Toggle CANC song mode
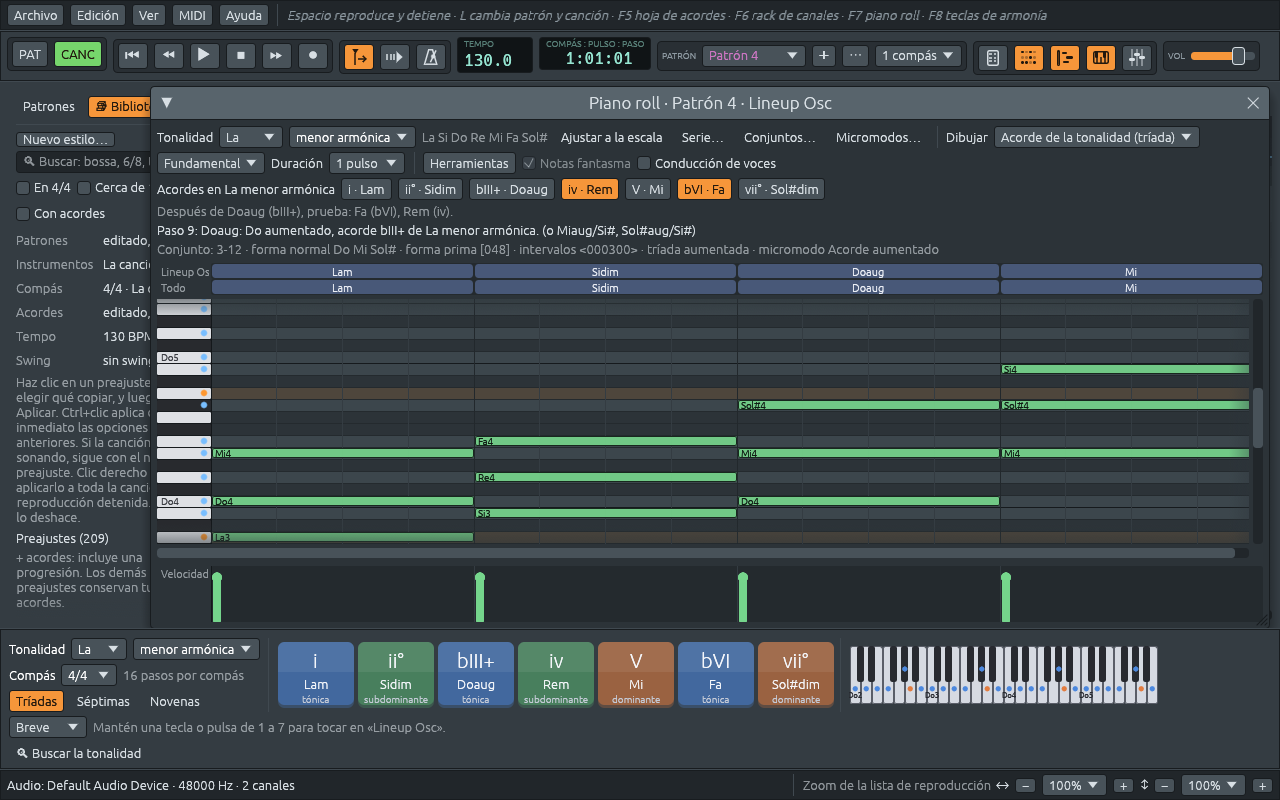This screenshot has height=800, width=1280. point(78,55)
